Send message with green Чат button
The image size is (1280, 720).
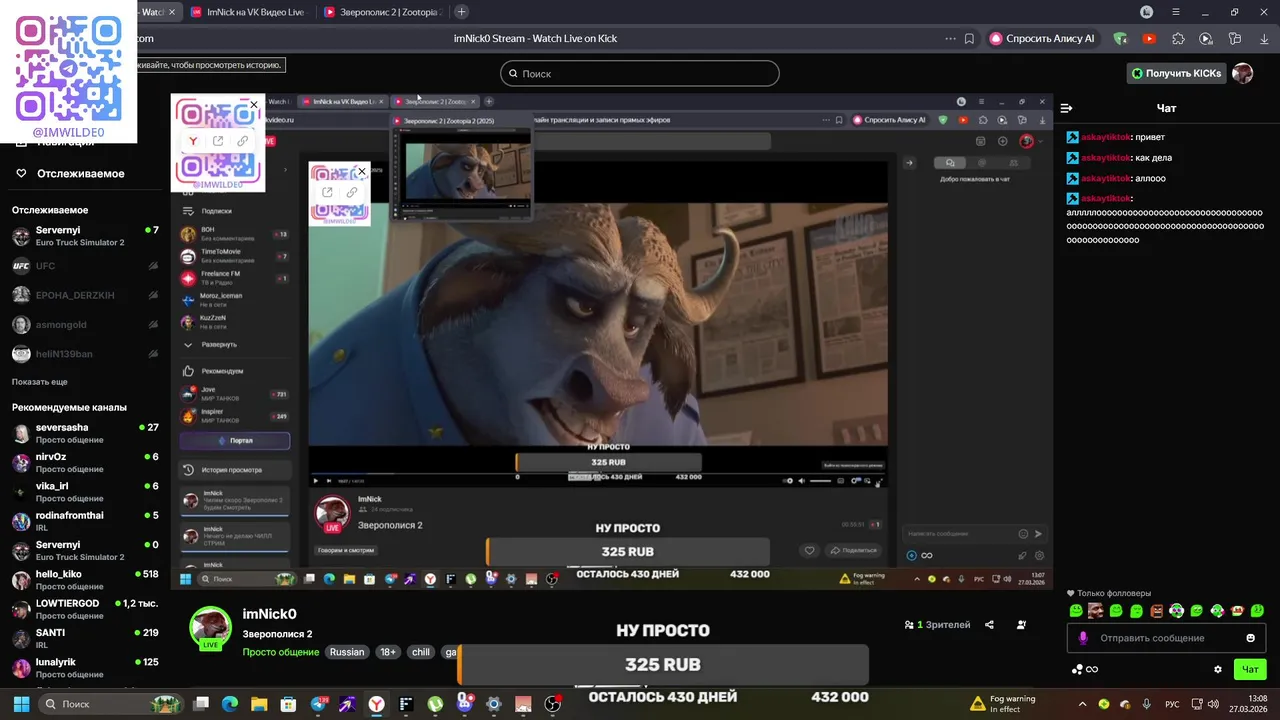pos(1250,669)
